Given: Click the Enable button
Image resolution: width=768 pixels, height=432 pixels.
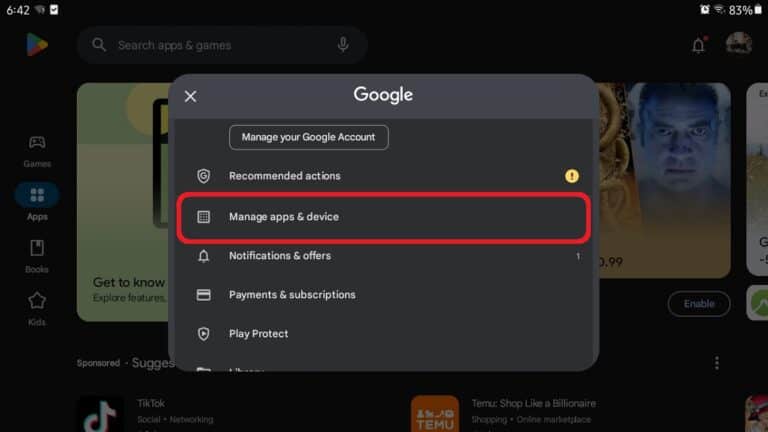Looking at the screenshot, I should [x=699, y=304].
